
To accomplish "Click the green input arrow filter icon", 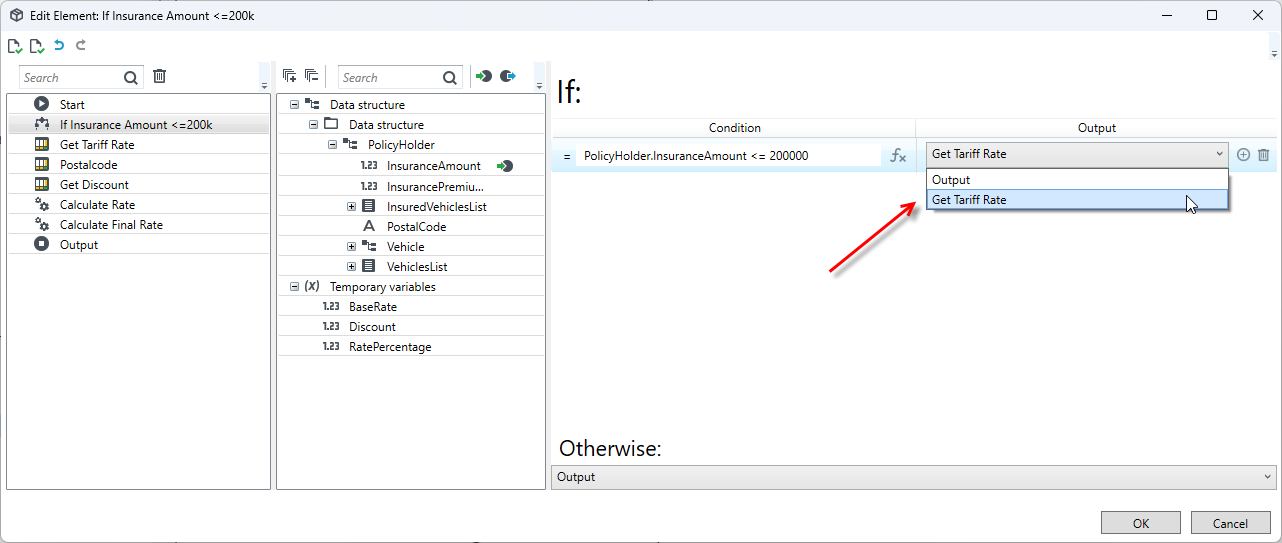I will (x=484, y=76).
